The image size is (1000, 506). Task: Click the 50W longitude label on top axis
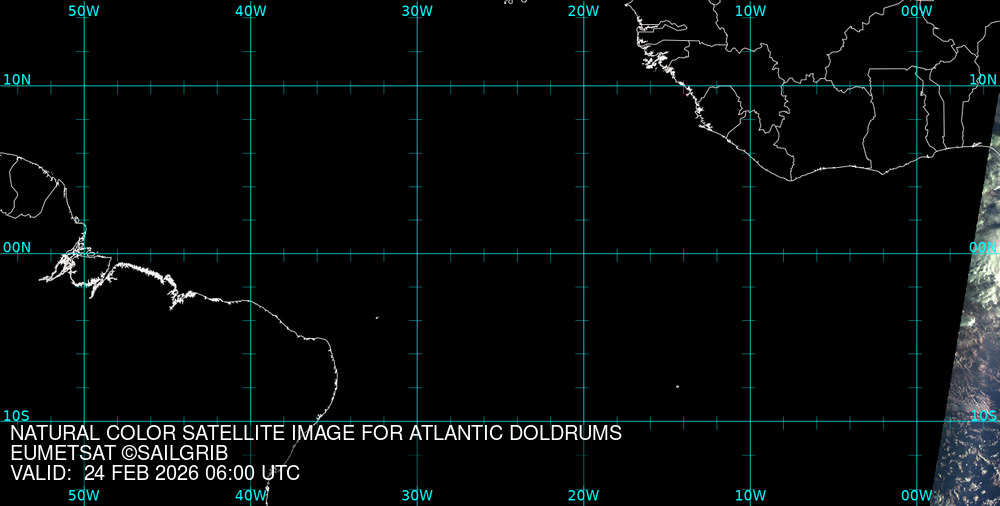coord(84,11)
